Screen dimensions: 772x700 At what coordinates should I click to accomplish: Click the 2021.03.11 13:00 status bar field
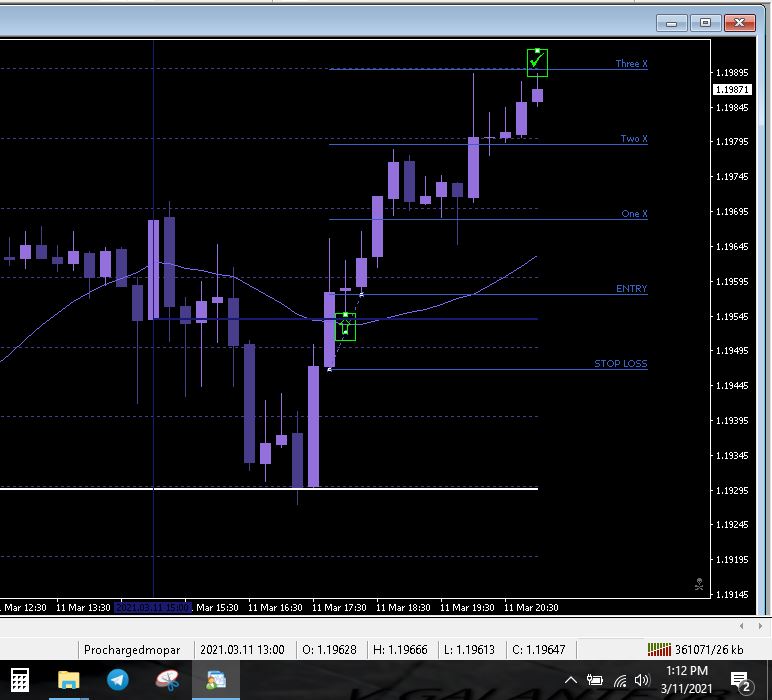(x=242, y=650)
